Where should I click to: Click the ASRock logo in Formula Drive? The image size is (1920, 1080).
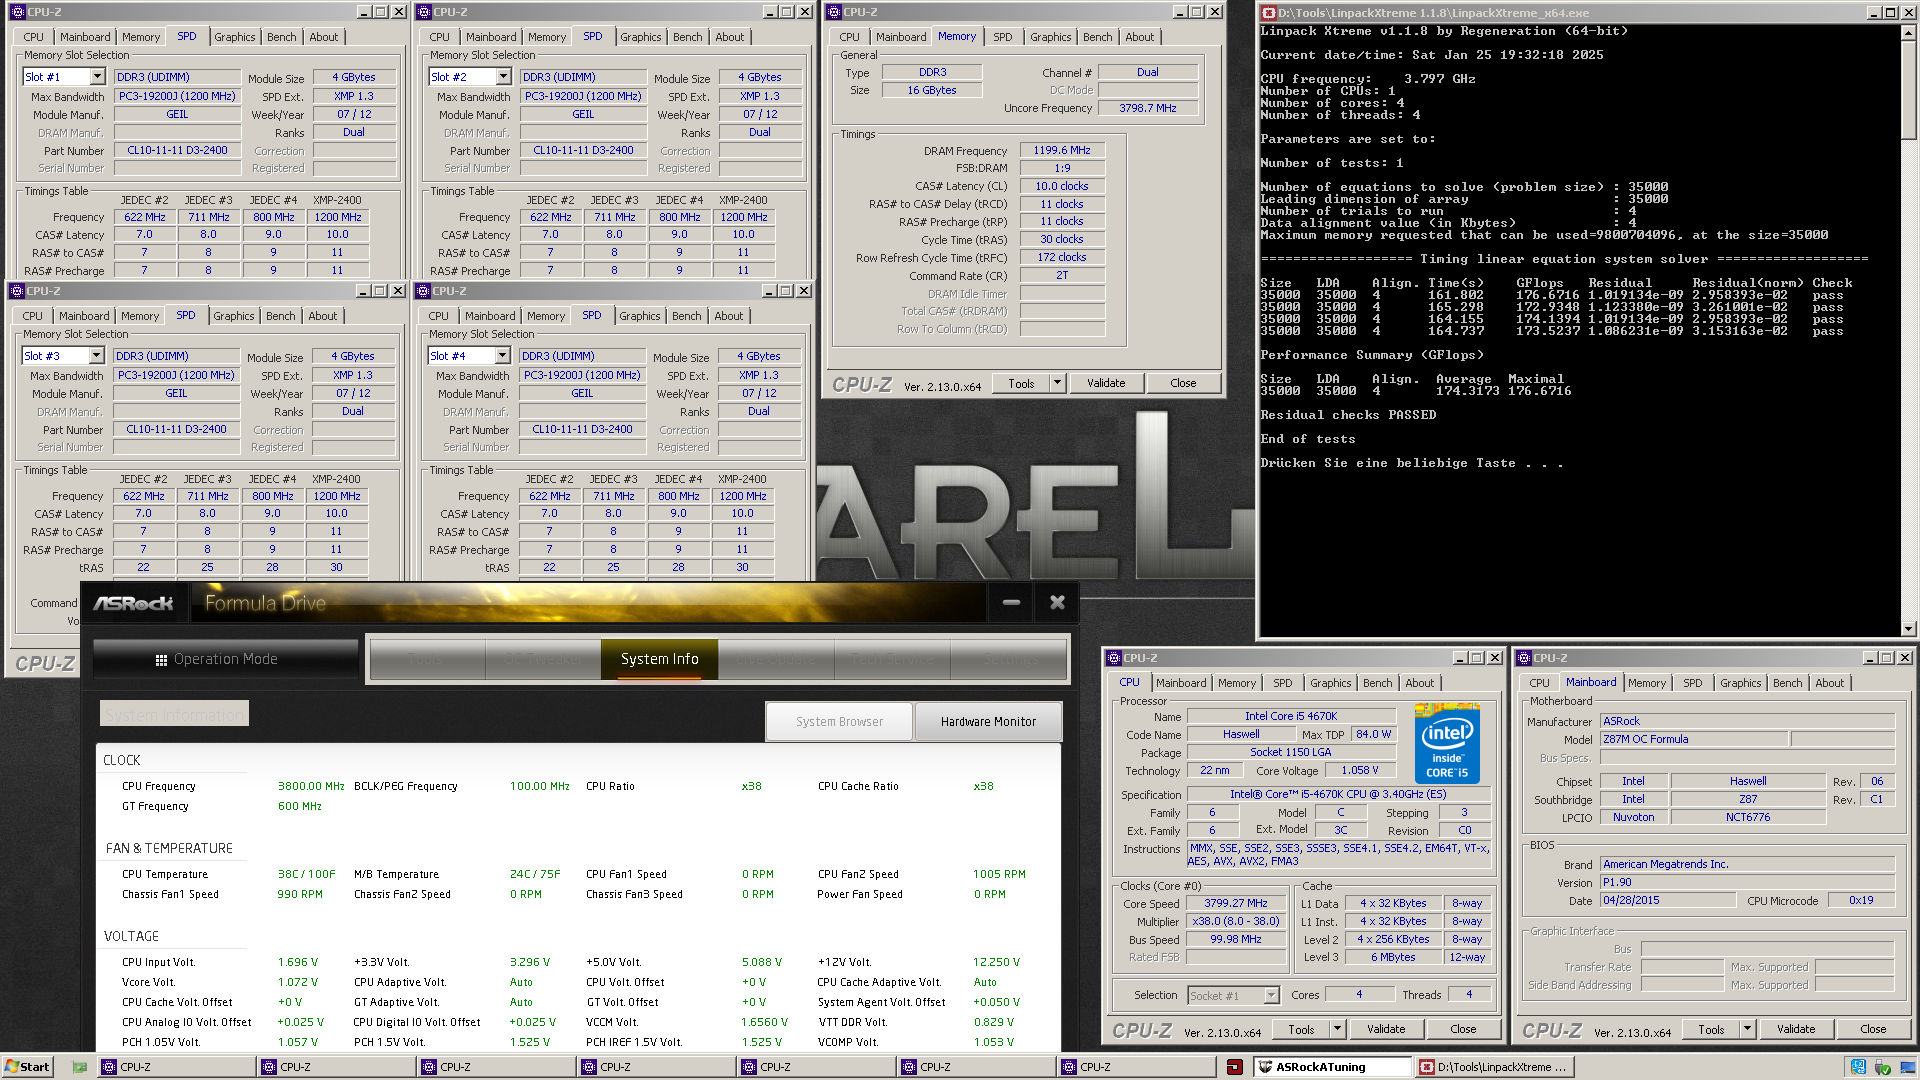coord(133,603)
